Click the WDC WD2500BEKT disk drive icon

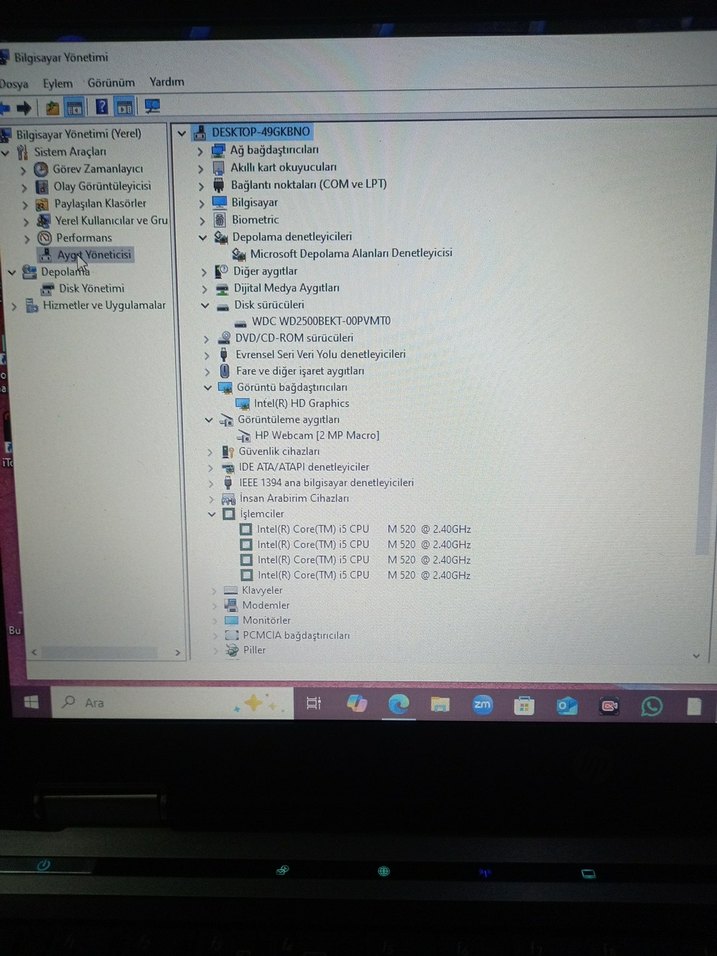(241, 322)
